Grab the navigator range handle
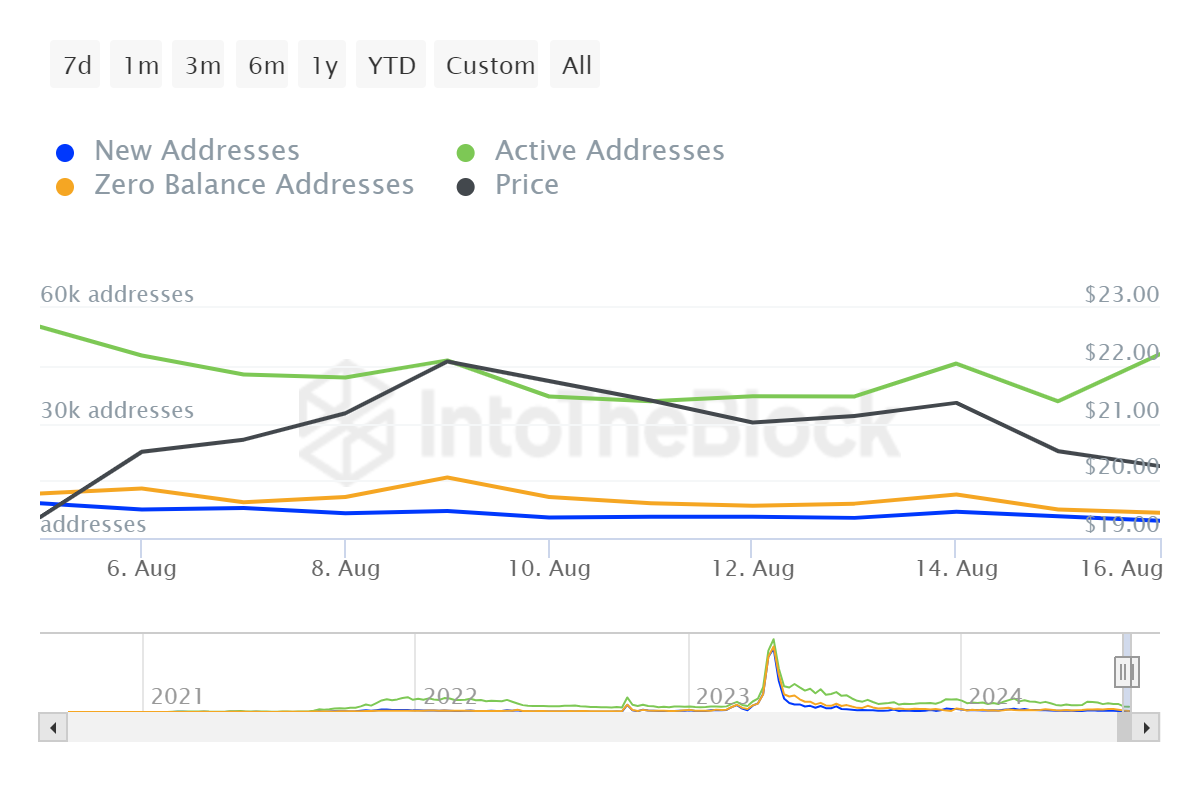The image size is (1200, 800). (1127, 671)
